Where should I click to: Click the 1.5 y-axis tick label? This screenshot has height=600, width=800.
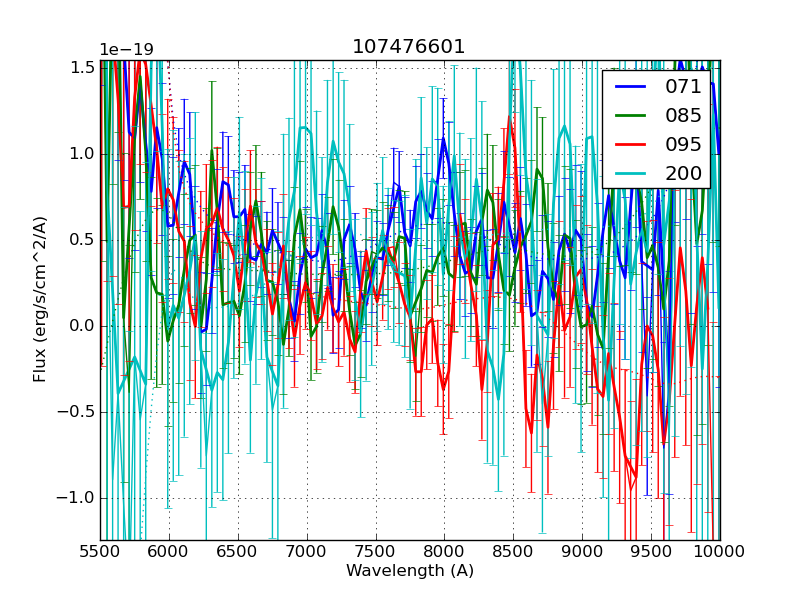pyautogui.click(x=81, y=68)
